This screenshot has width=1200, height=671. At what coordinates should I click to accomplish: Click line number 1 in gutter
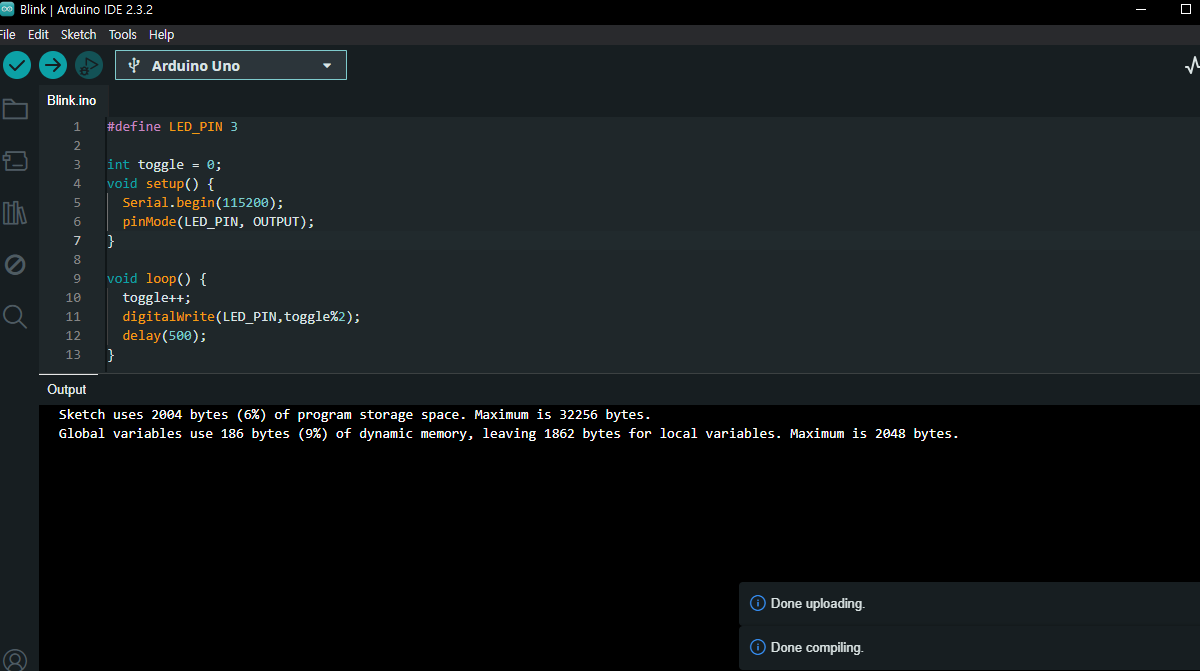[77, 127]
